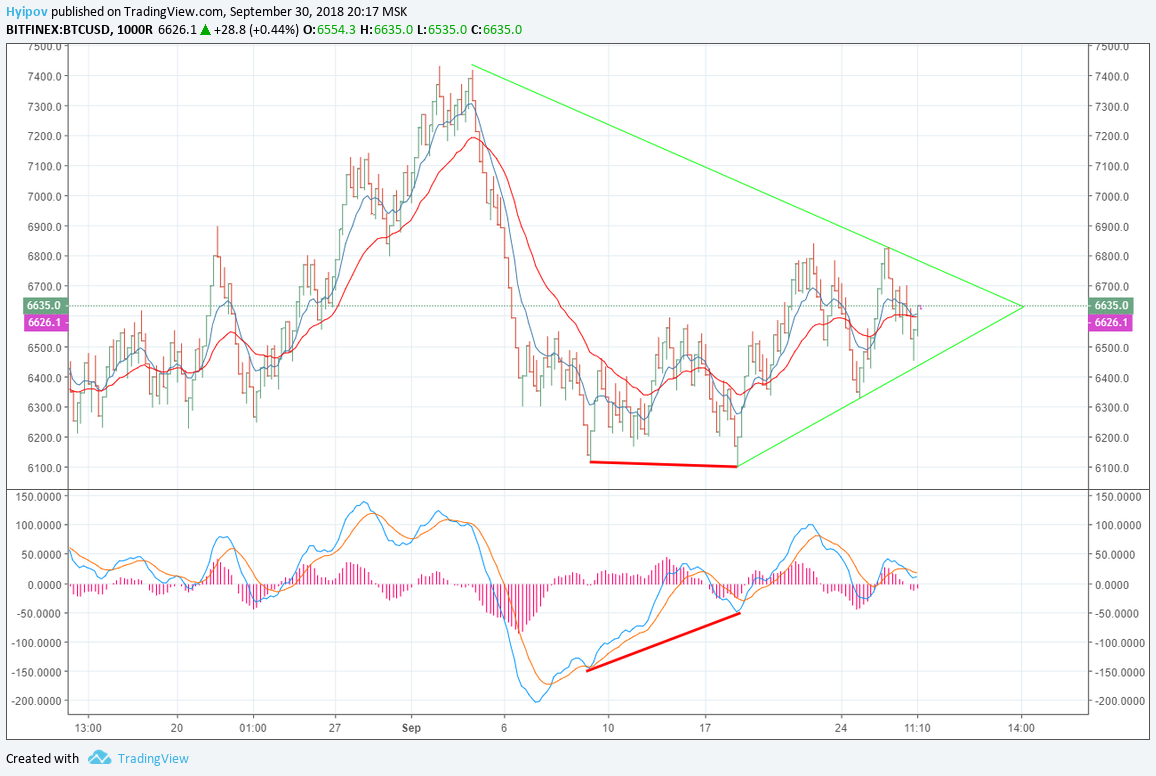Image resolution: width=1156 pixels, height=776 pixels.
Task: Click the 'September 30, 2018 20:17 MSK' timestamp
Action: 318,12
